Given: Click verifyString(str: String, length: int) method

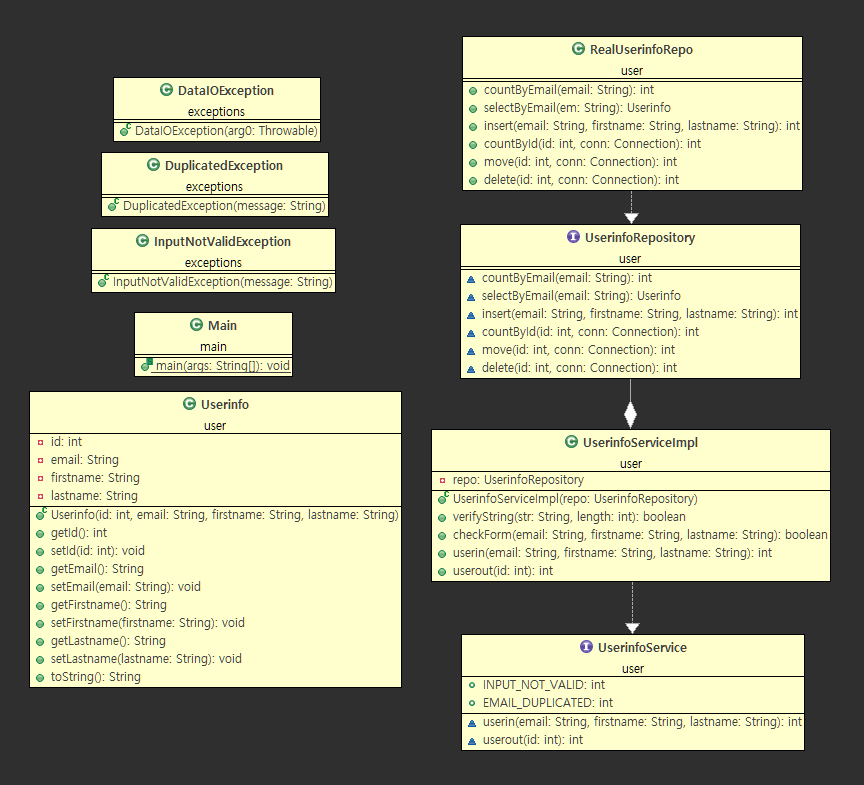Looking at the screenshot, I should (x=569, y=517).
